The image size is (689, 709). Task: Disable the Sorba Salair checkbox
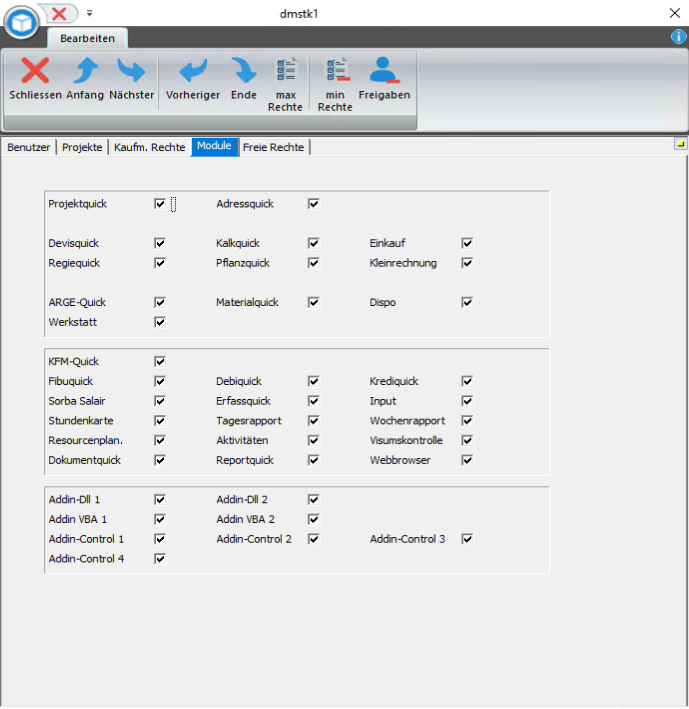[160, 401]
